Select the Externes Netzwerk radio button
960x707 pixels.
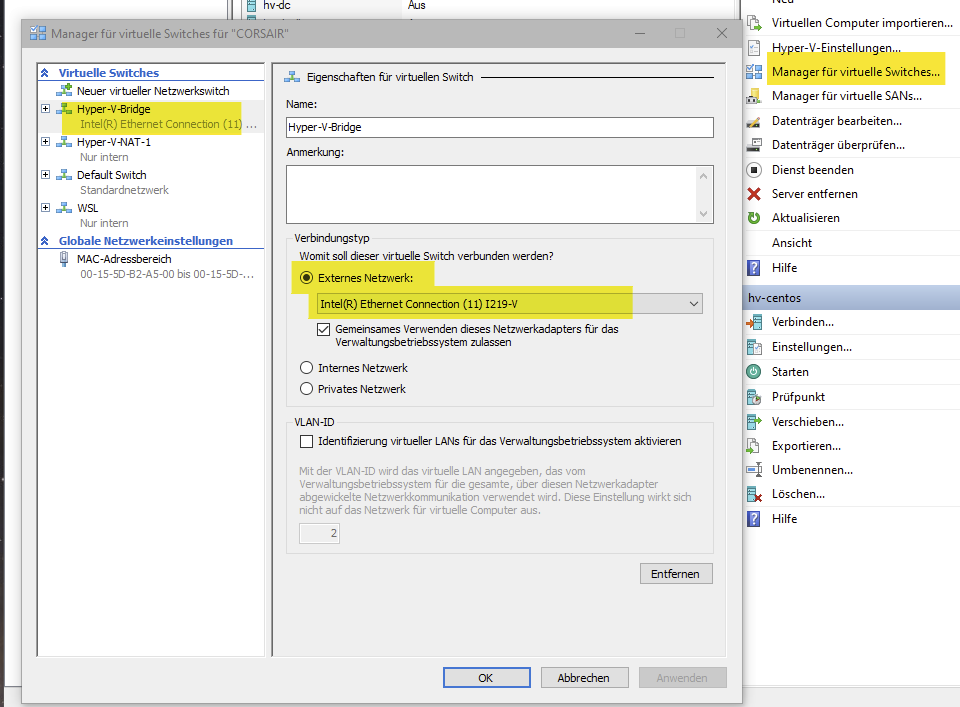coord(306,278)
